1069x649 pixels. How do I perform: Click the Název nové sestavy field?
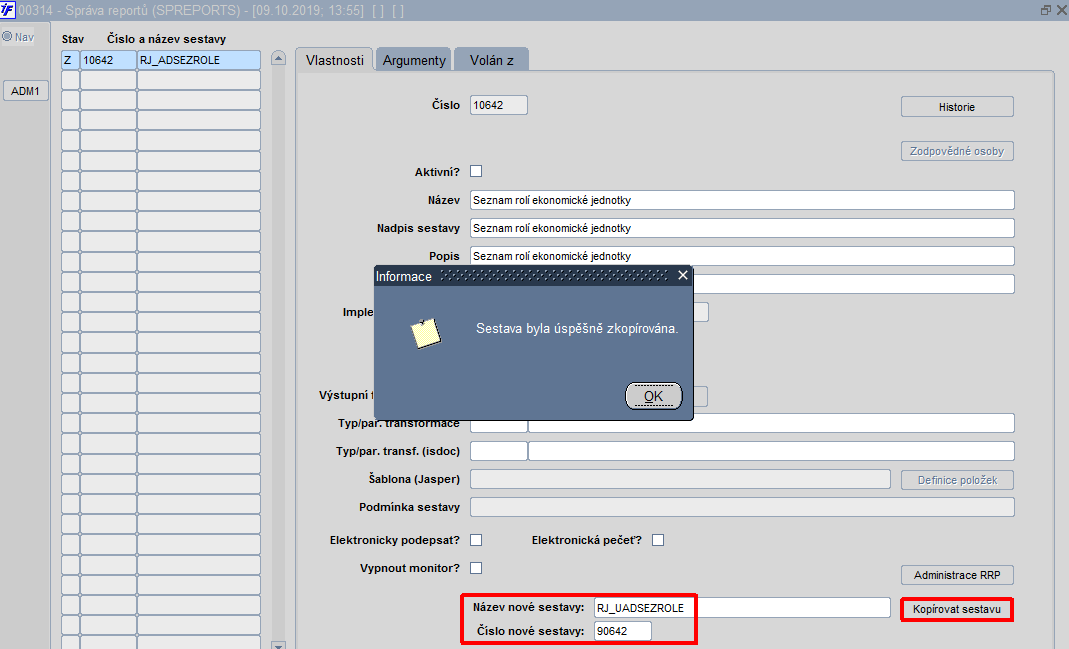click(742, 607)
